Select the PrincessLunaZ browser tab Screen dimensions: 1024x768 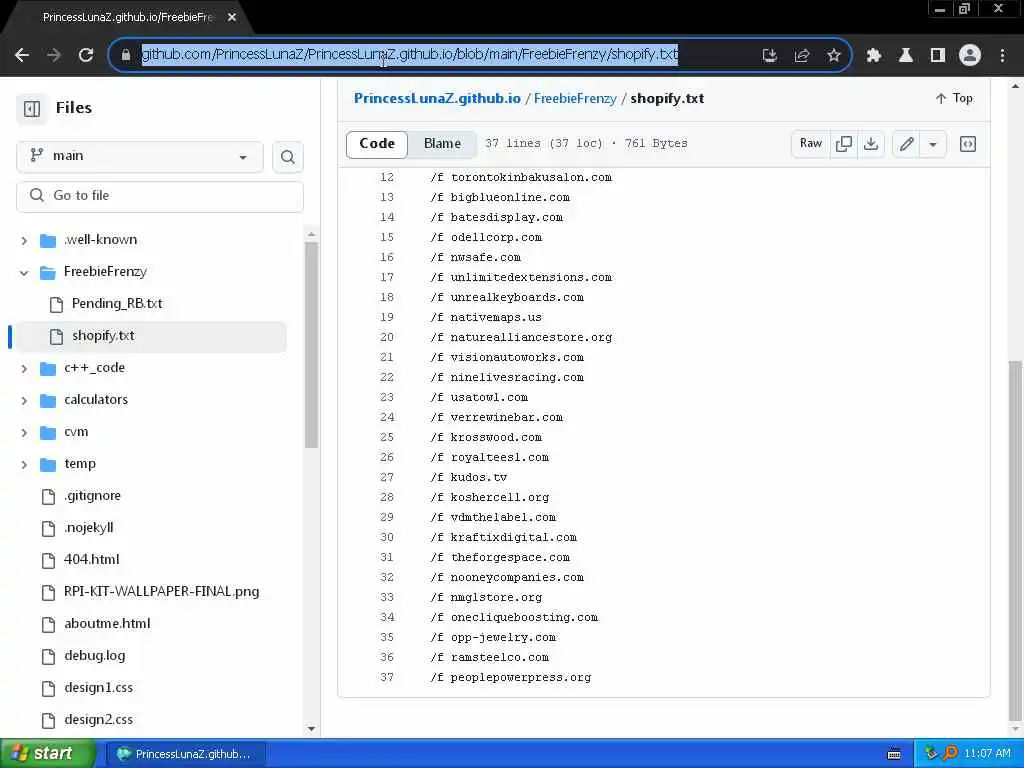point(128,17)
